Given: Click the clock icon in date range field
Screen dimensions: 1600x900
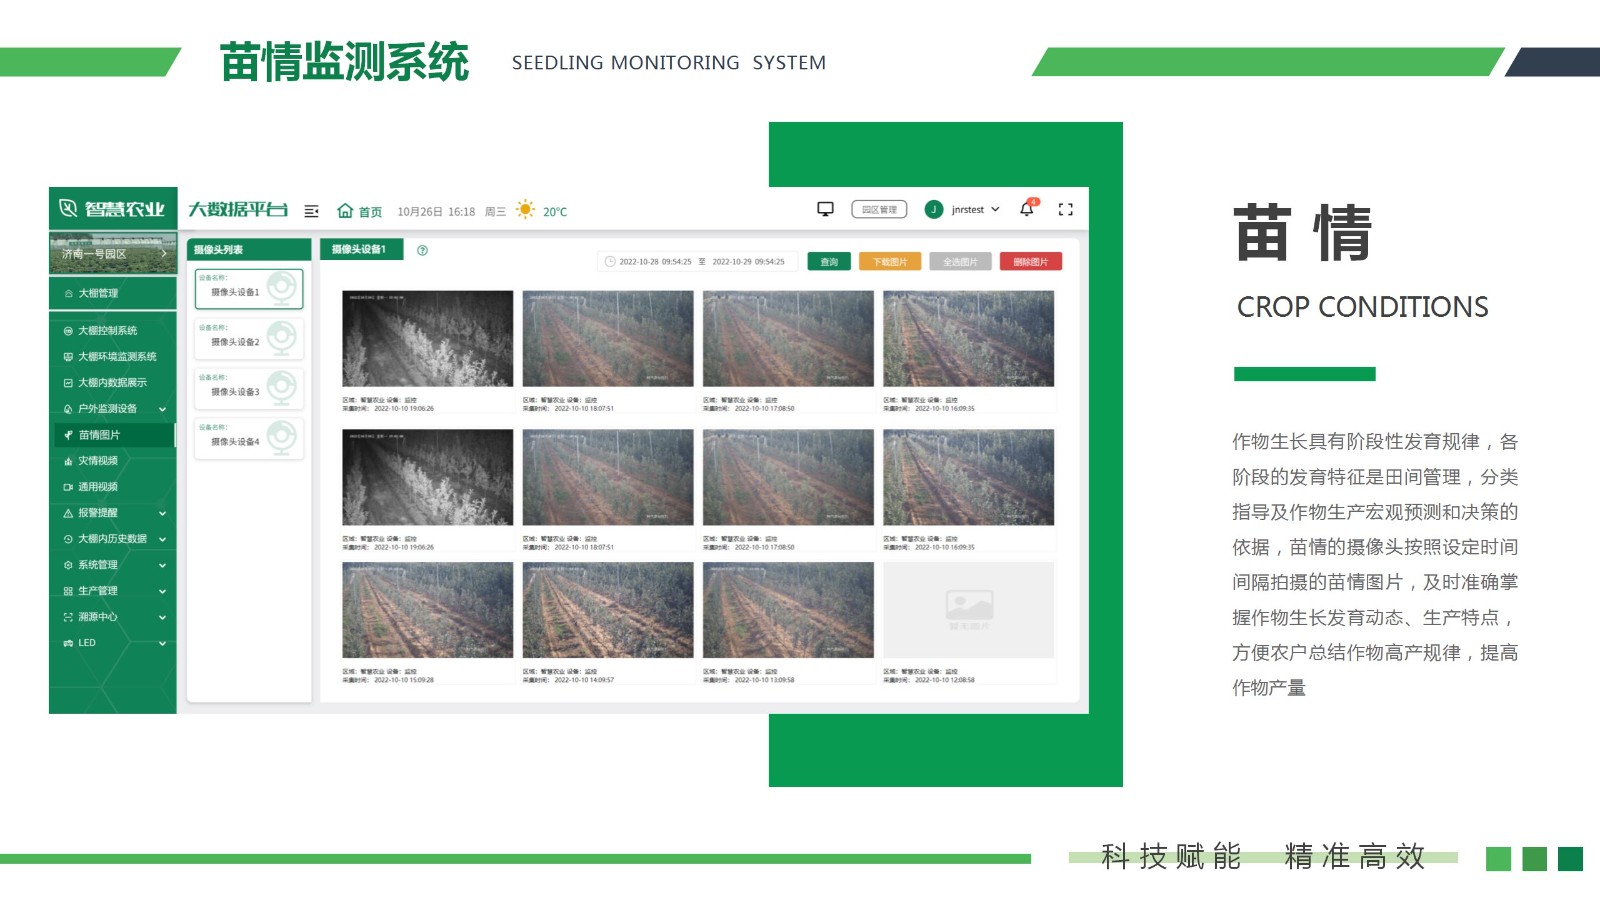Looking at the screenshot, I should pos(609,262).
